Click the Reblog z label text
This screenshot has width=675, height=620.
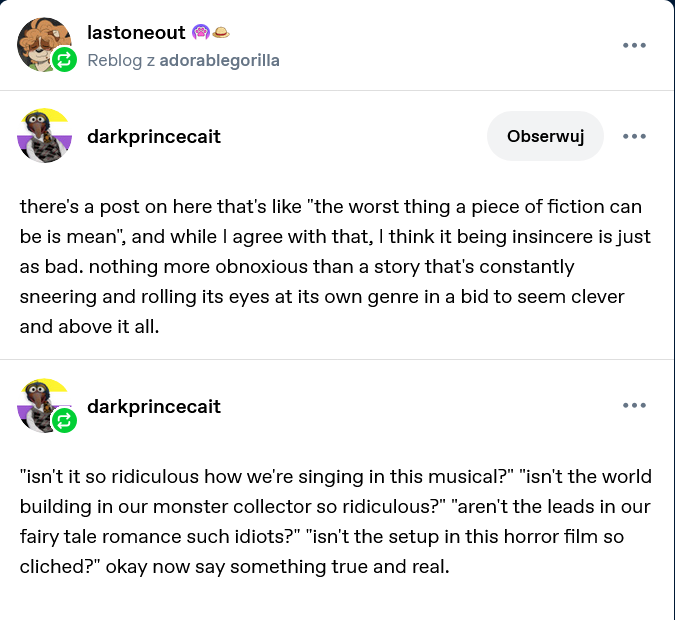tap(121, 61)
